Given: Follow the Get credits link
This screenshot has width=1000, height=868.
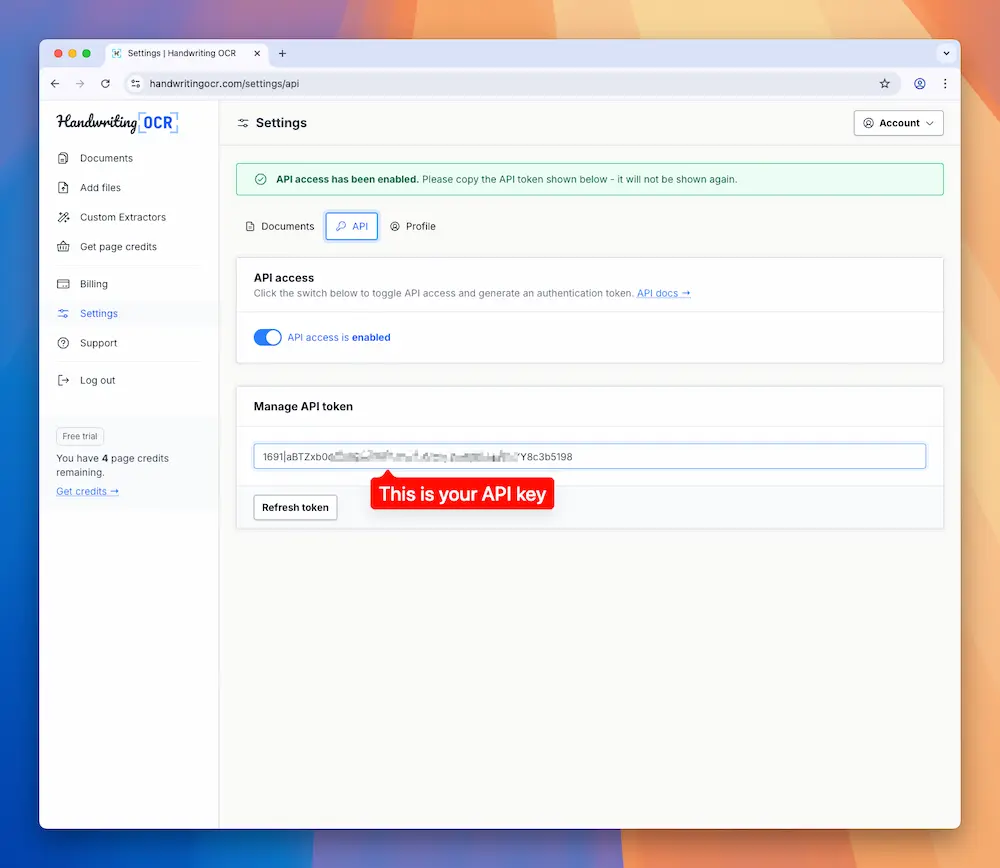Looking at the screenshot, I should (x=87, y=491).
